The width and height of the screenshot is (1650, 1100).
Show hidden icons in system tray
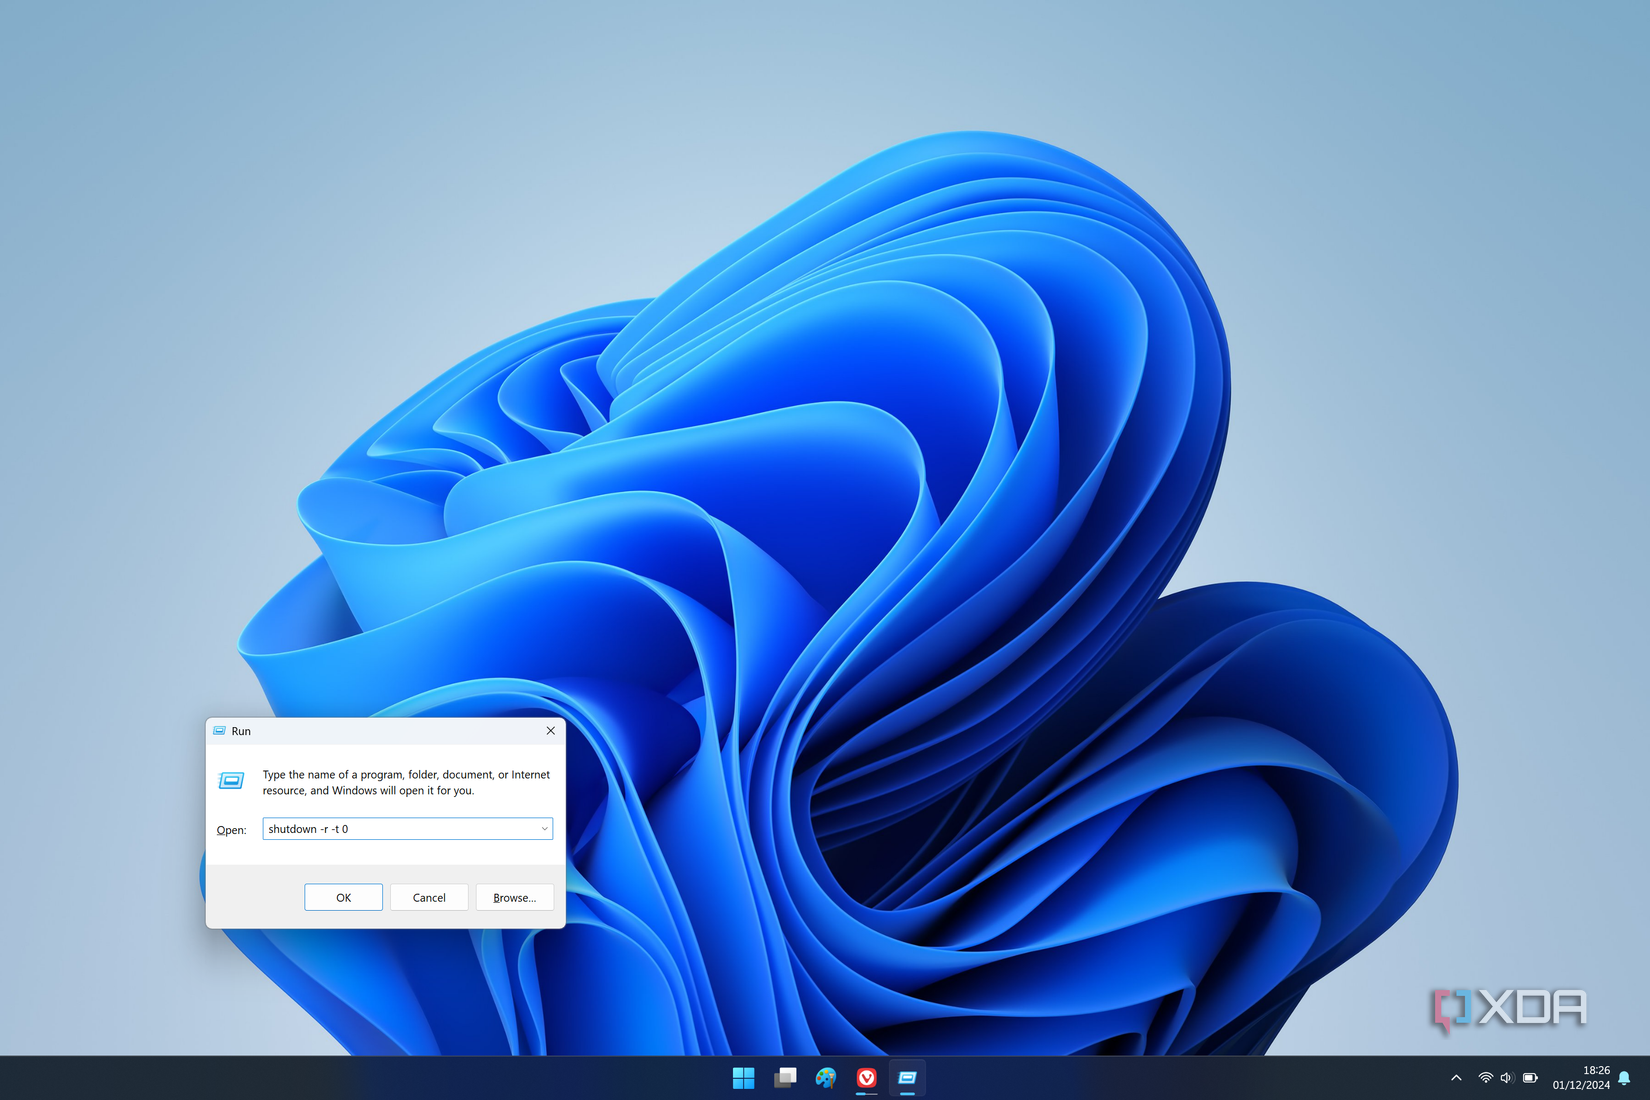(1456, 1078)
